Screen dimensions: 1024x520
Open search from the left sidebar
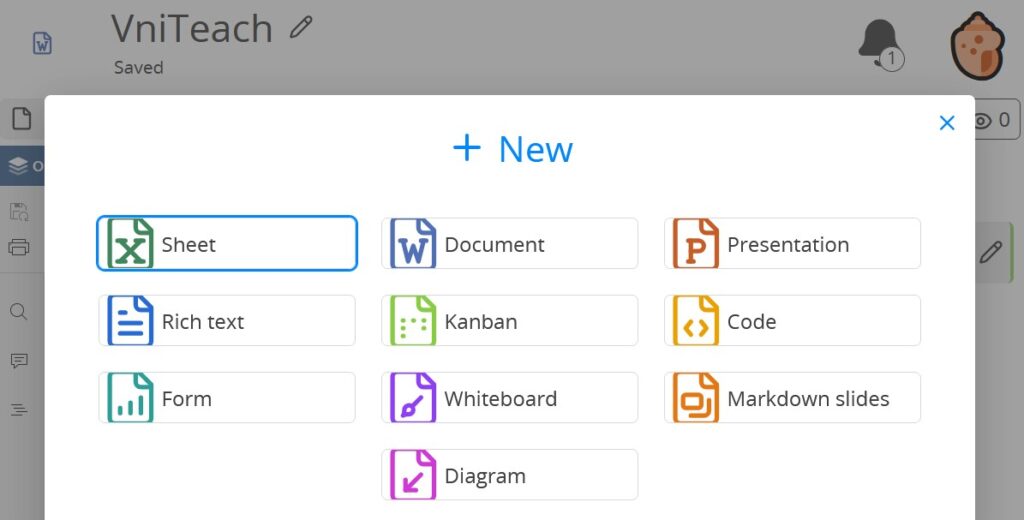19,312
